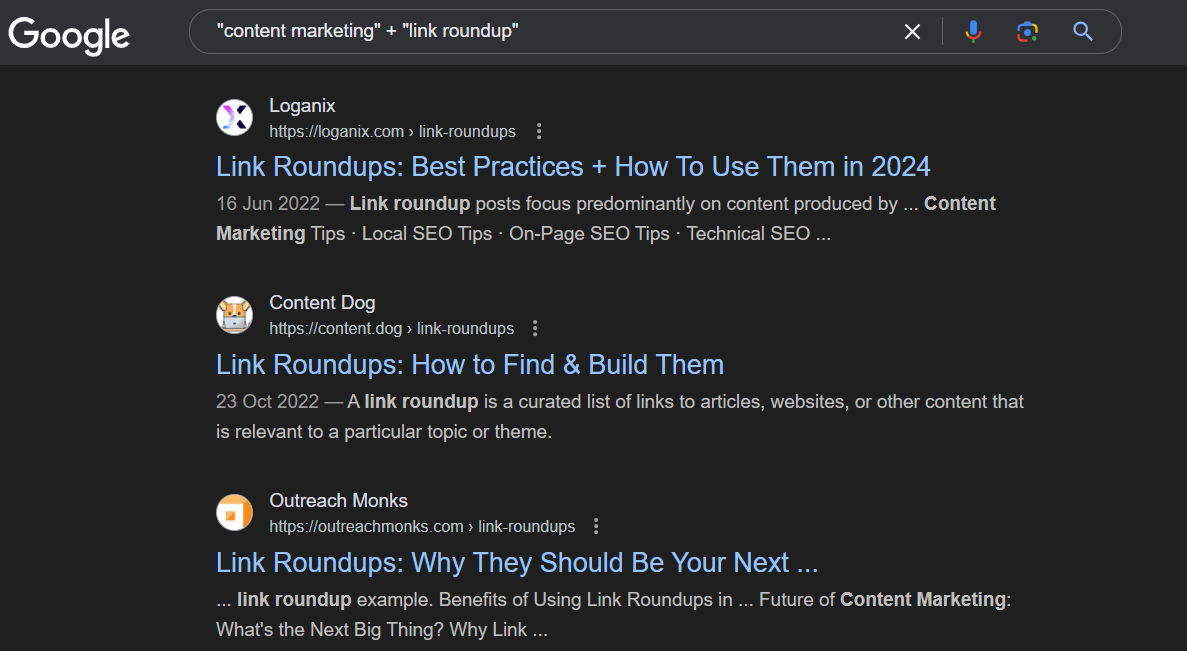1187x651 pixels.
Task: Start voice search with the microphone icon
Action: (x=974, y=32)
